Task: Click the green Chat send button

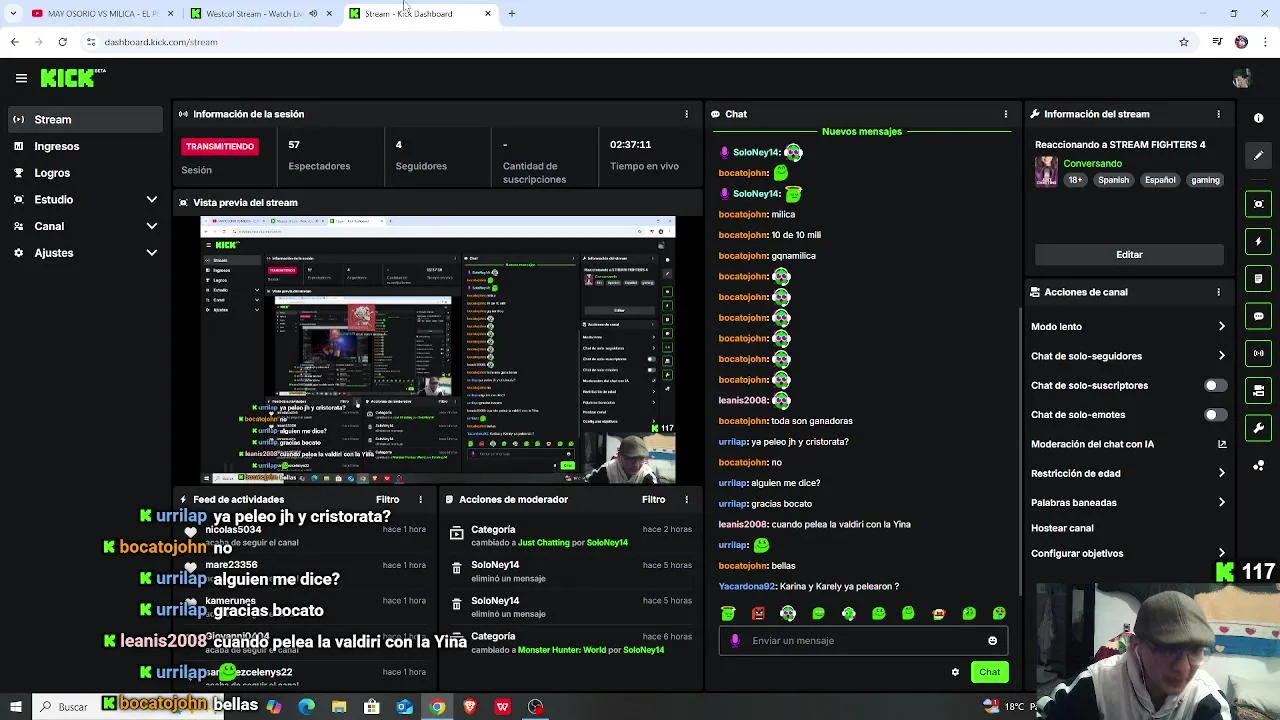Action: click(x=989, y=672)
